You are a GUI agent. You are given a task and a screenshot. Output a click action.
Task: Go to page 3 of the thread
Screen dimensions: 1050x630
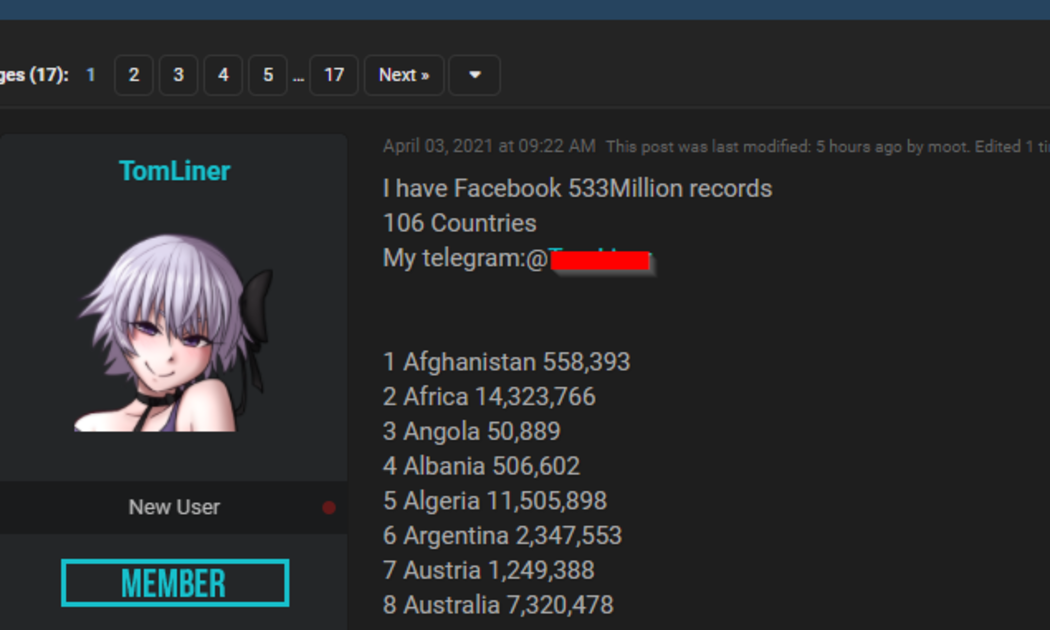click(178, 75)
